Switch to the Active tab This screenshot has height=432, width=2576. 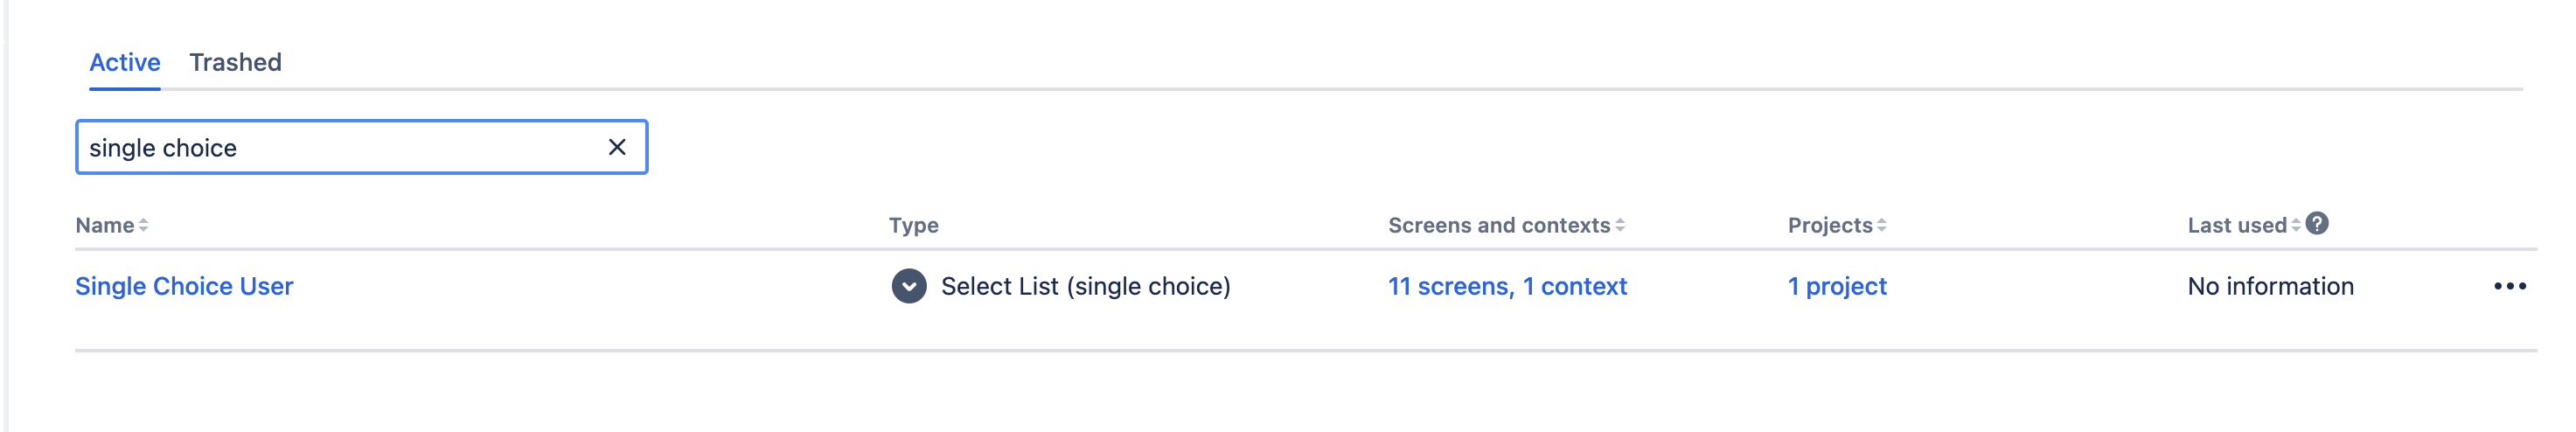pyautogui.click(x=125, y=62)
